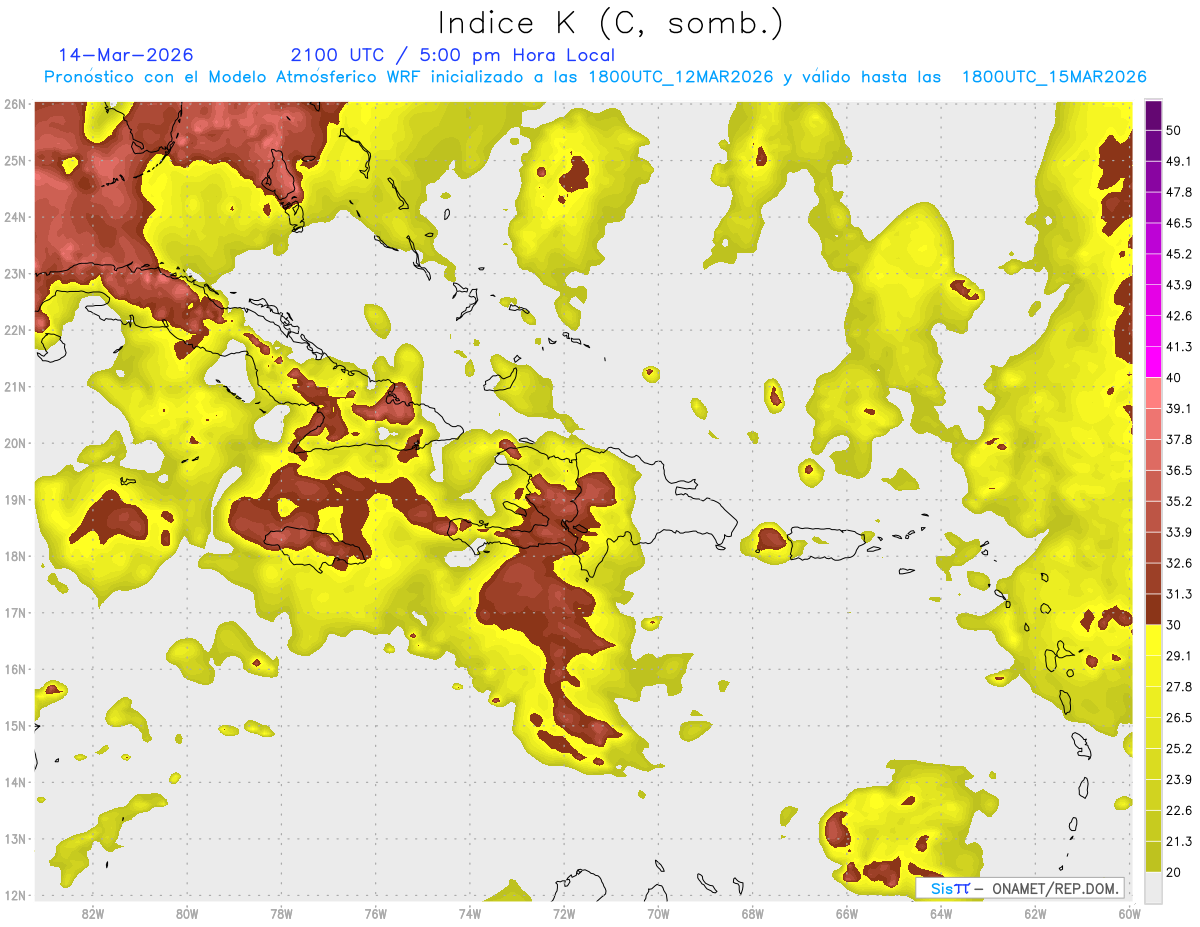Click the "40" legend value
The height and width of the screenshot is (927, 1200).
tap(1174, 377)
